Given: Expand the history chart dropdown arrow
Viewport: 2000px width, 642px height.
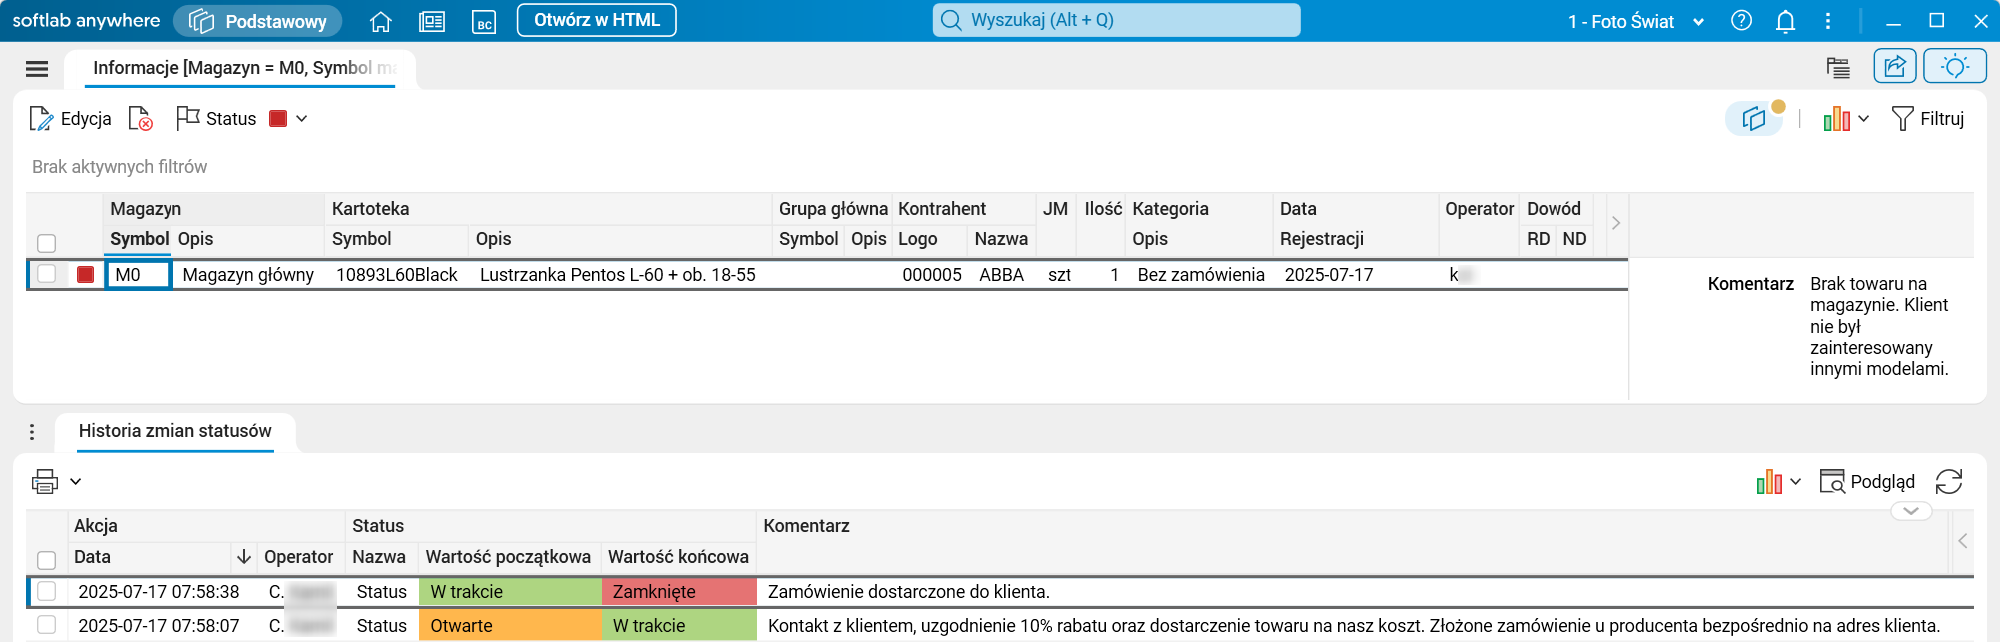Looking at the screenshot, I should [x=1796, y=482].
